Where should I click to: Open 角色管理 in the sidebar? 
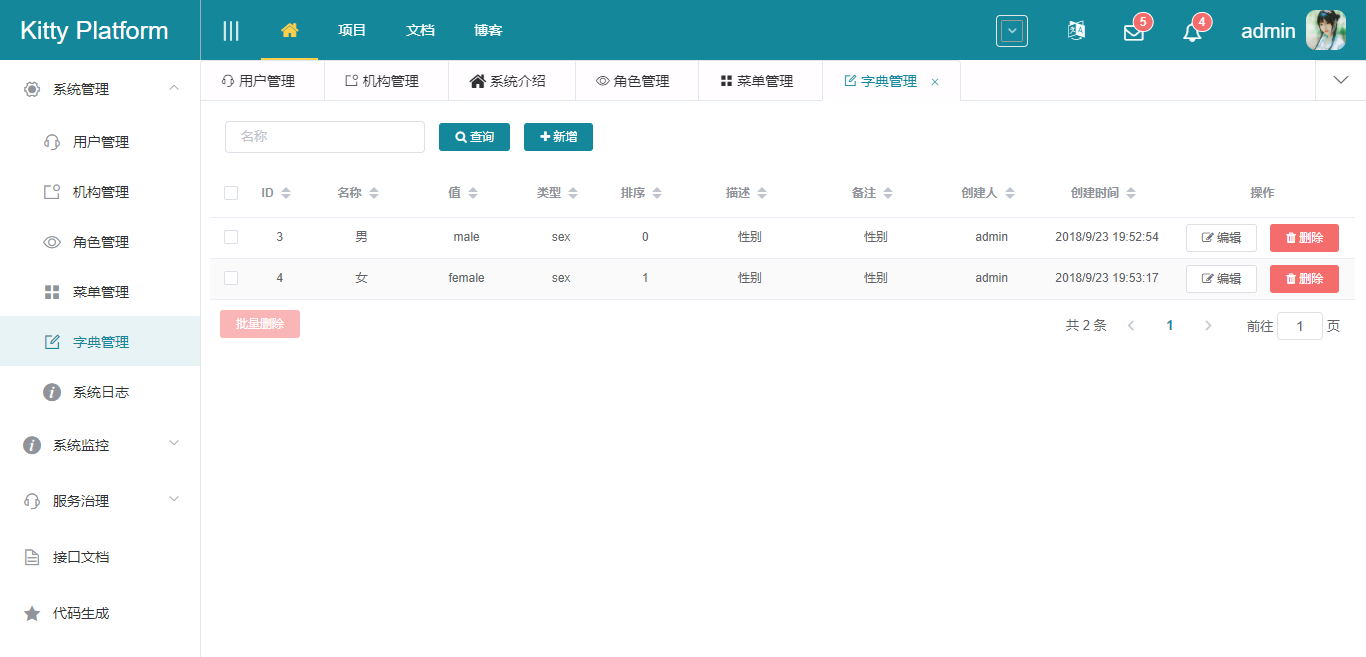pyautogui.click(x=100, y=242)
